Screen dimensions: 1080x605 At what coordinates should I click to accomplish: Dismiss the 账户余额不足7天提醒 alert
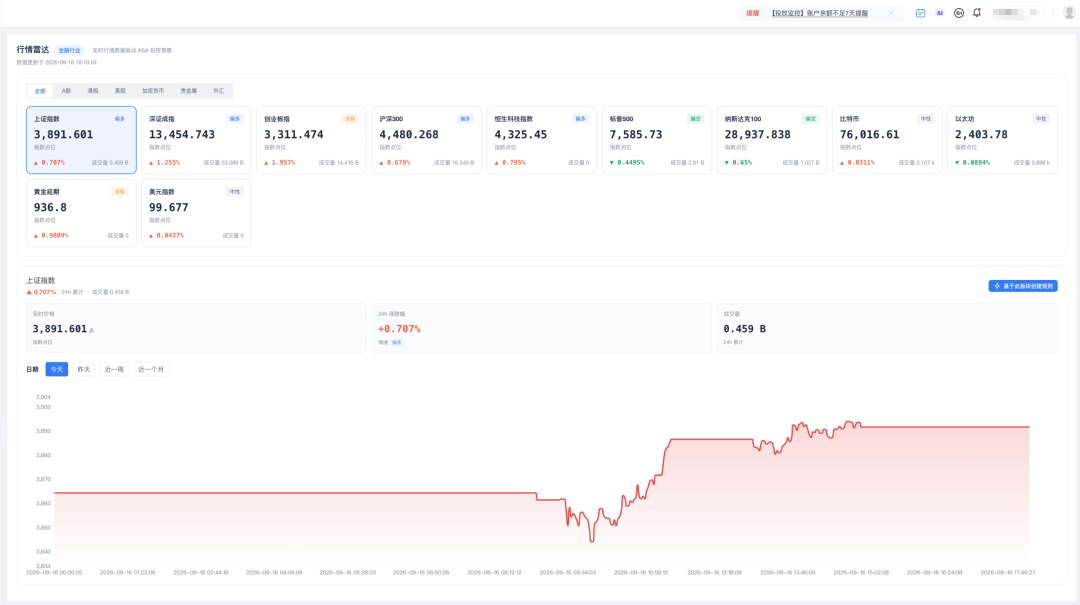click(891, 13)
